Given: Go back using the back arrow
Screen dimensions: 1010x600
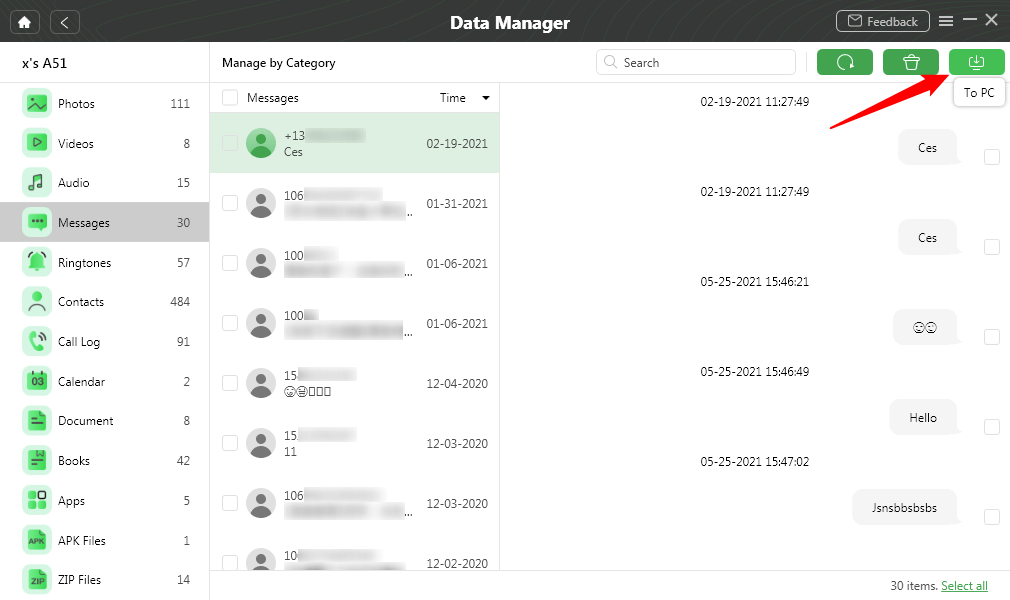Looking at the screenshot, I should click(x=64, y=21).
